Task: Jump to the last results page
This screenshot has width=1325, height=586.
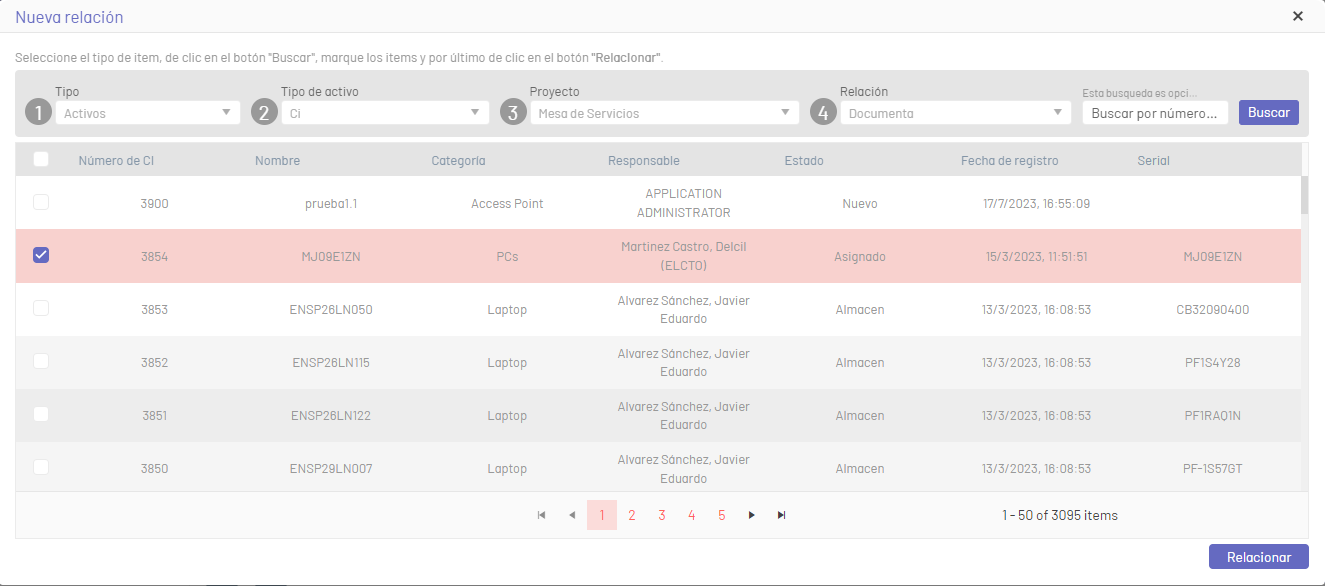Action: tap(782, 515)
